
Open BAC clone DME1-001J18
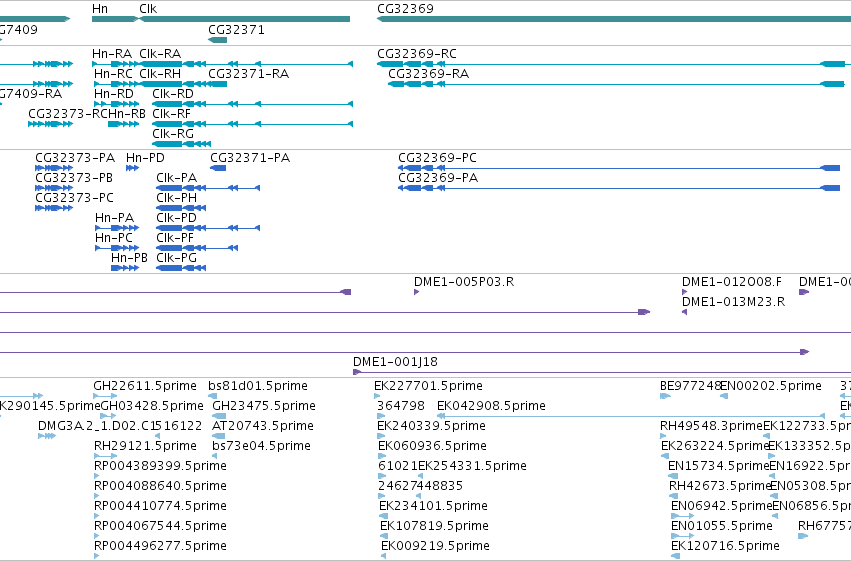(x=396, y=362)
